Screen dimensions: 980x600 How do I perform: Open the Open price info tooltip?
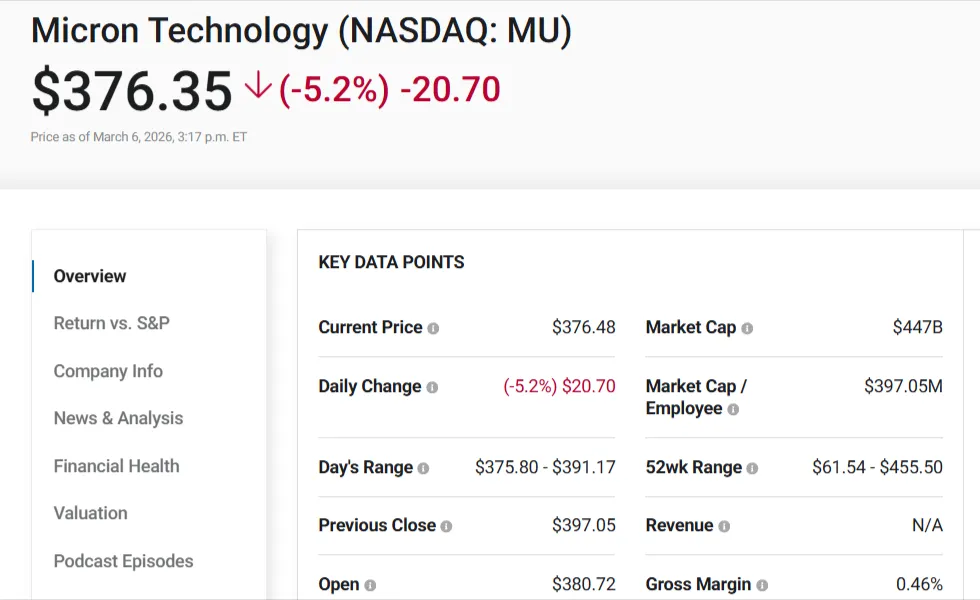click(368, 584)
